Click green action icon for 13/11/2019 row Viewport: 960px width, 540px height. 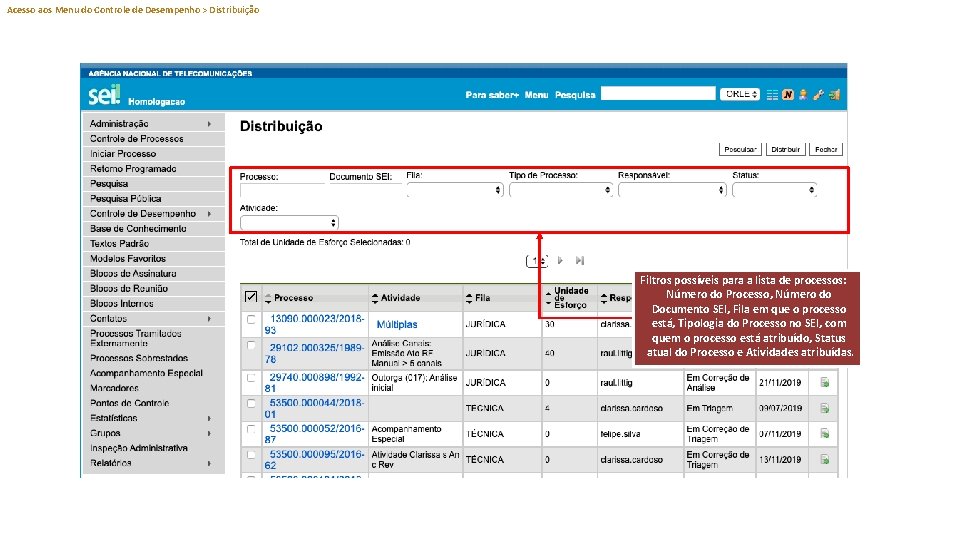pyautogui.click(x=825, y=459)
